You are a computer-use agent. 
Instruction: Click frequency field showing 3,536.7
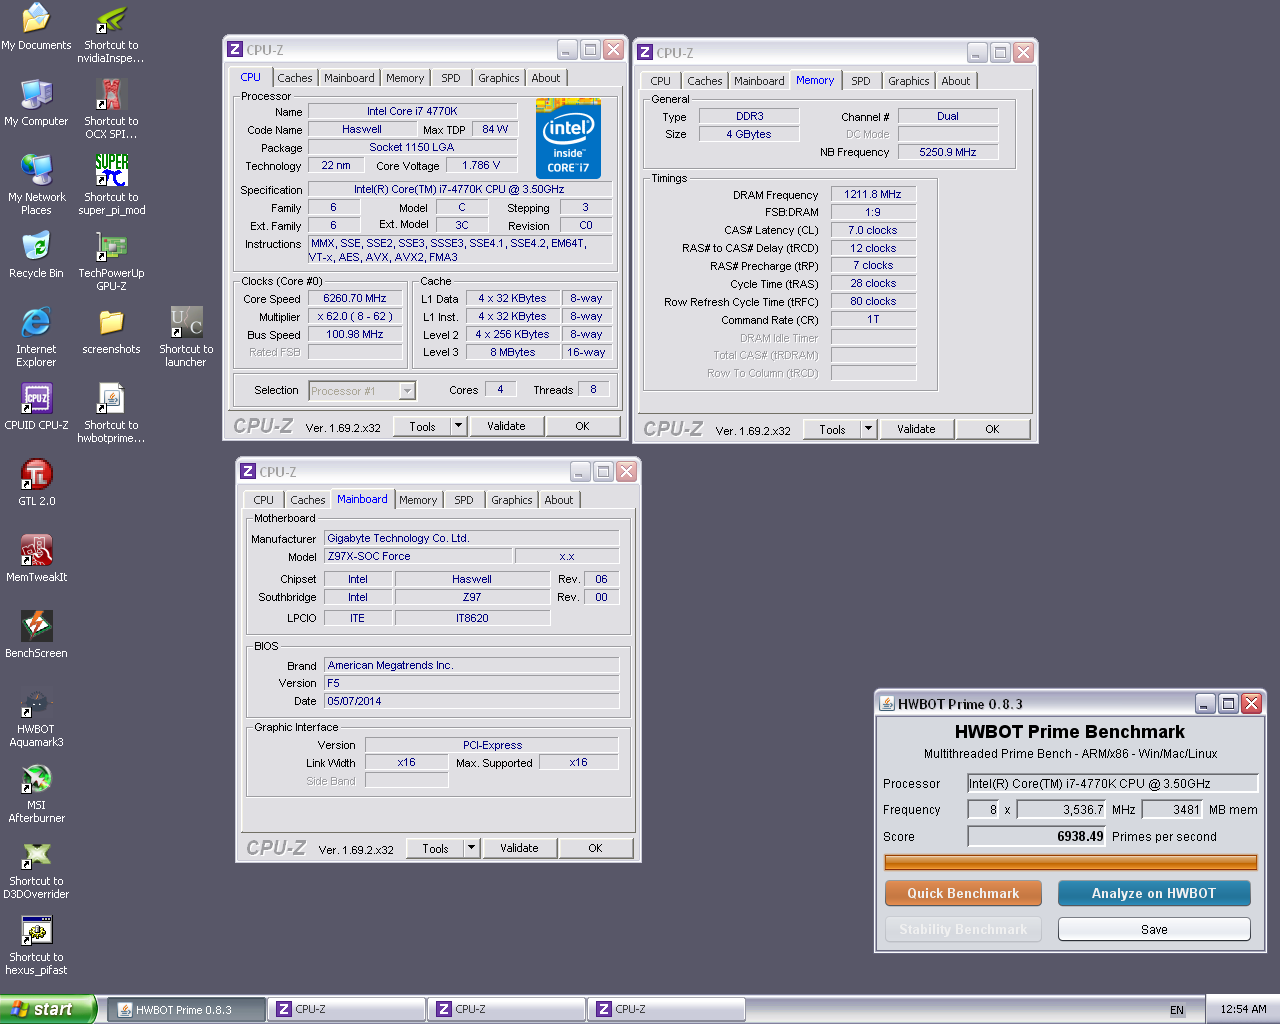(x=1062, y=809)
